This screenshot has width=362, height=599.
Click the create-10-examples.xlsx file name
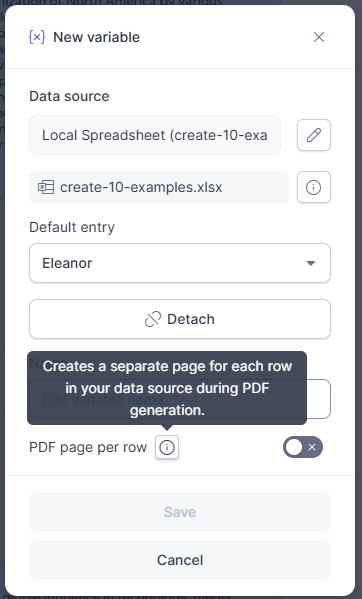pyautogui.click(x=141, y=187)
